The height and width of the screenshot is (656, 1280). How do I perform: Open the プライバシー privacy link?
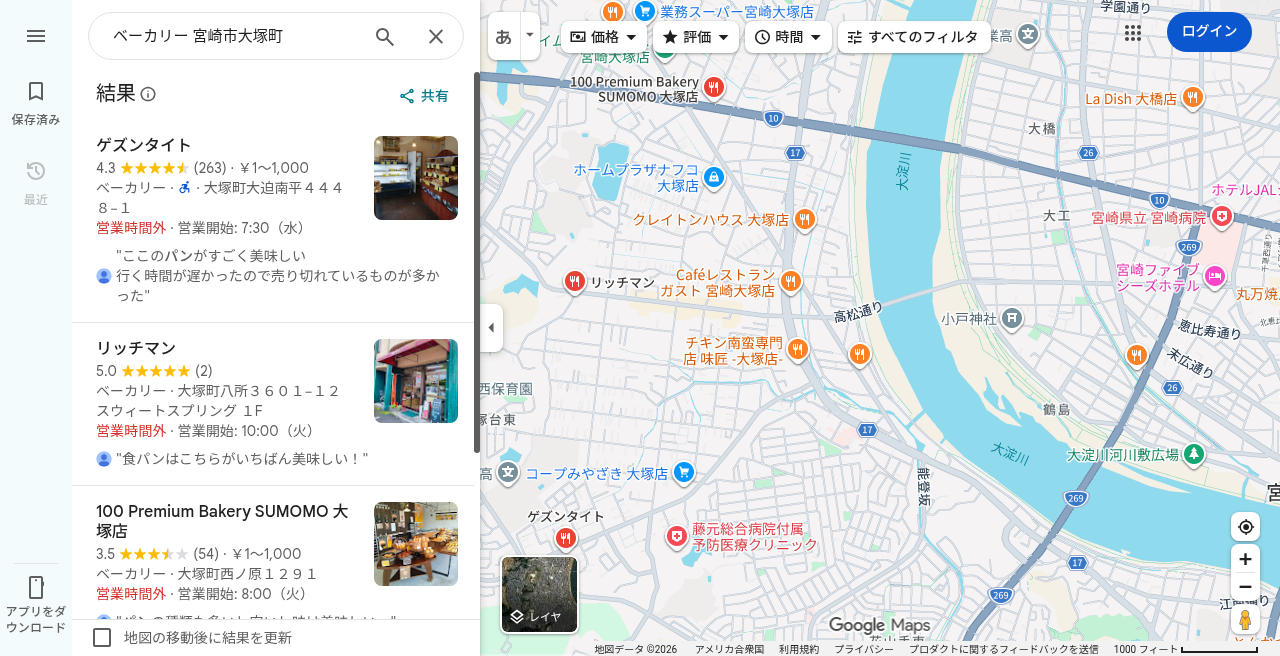(x=864, y=649)
